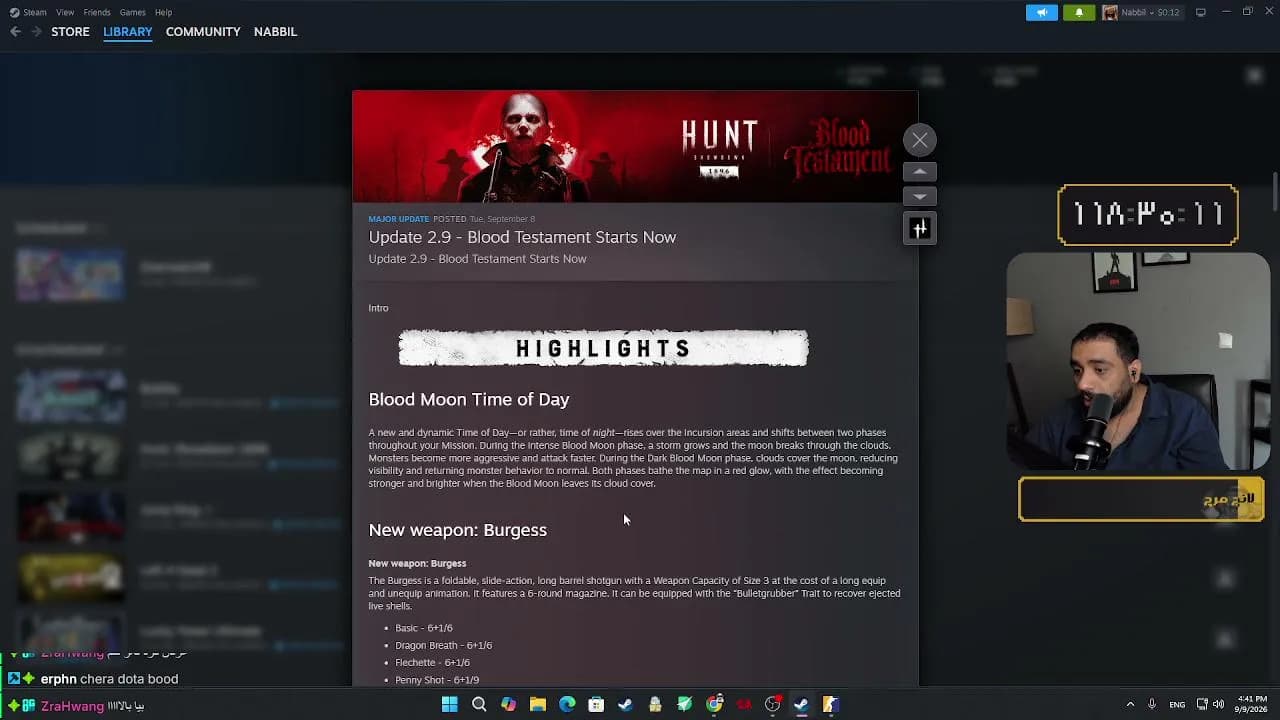Open the network tray icon
Screen dimensions: 1280x720
coord(1202,704)
